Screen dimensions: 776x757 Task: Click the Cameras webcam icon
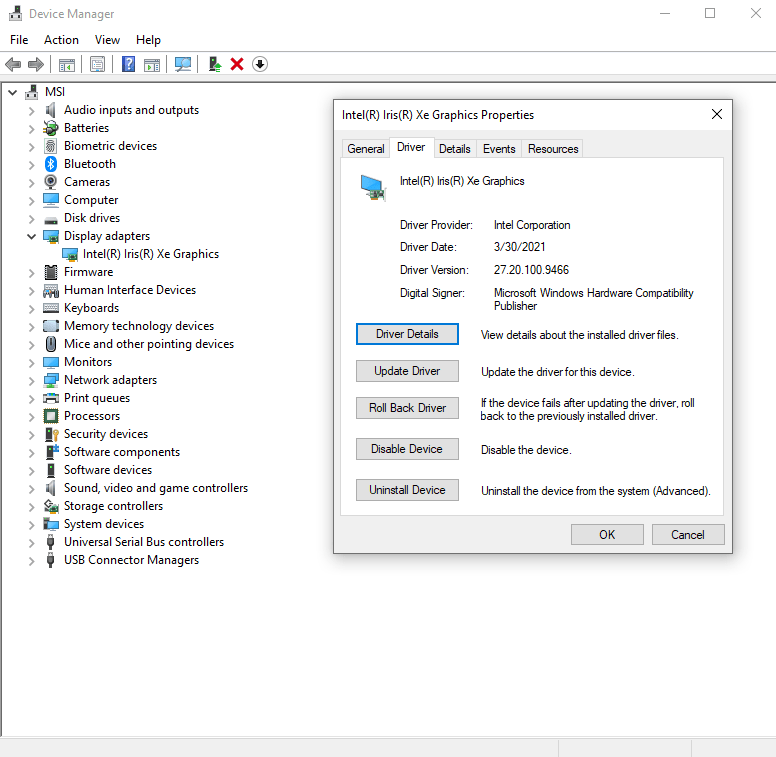tap(50, 182)
